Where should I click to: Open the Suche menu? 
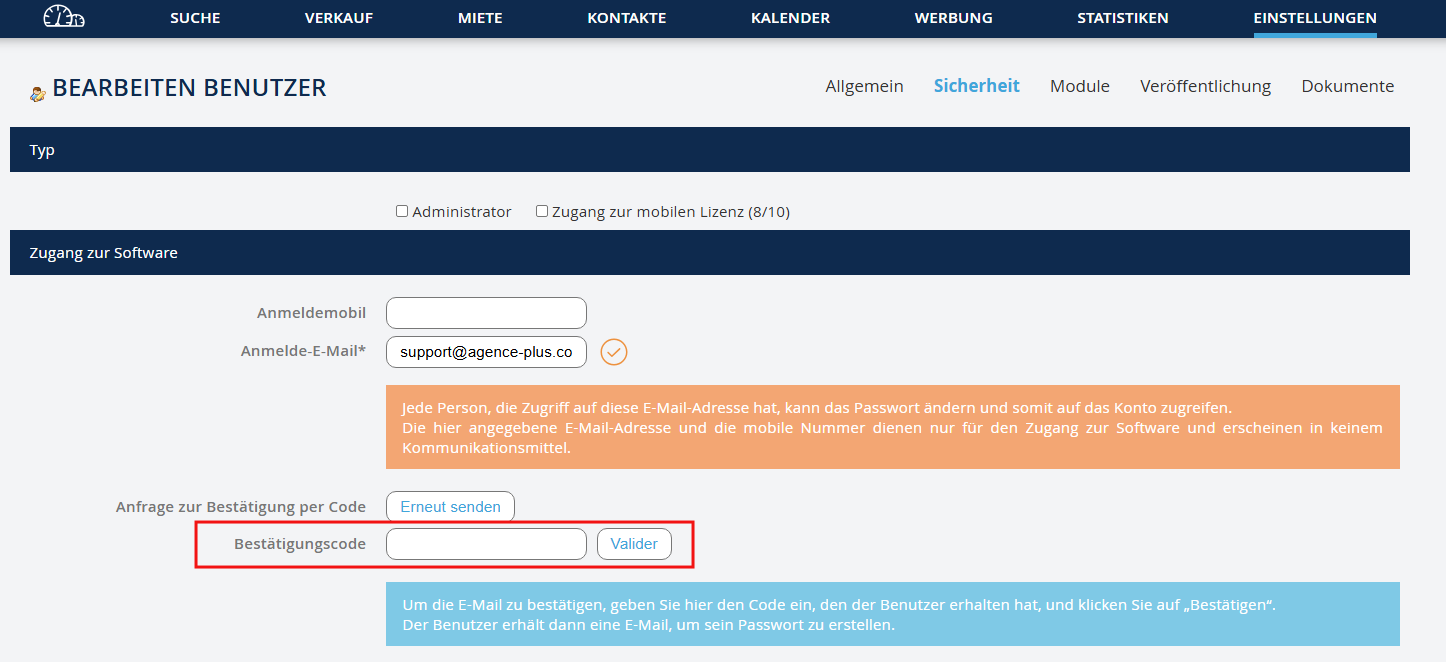[x=195, y=18]
